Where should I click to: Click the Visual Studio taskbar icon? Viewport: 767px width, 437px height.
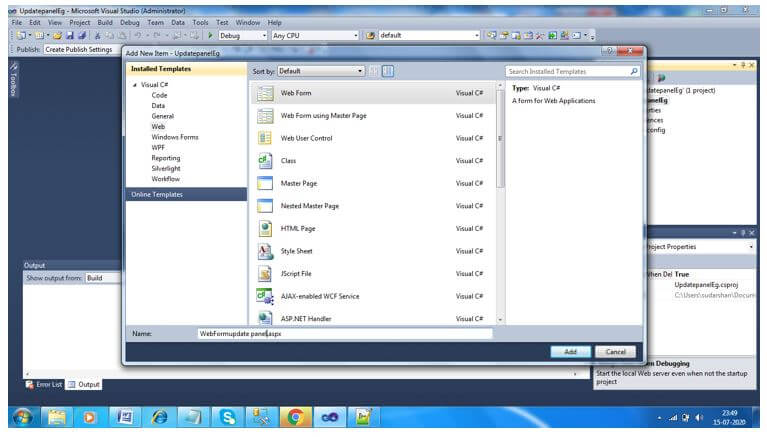pos(329,417)
